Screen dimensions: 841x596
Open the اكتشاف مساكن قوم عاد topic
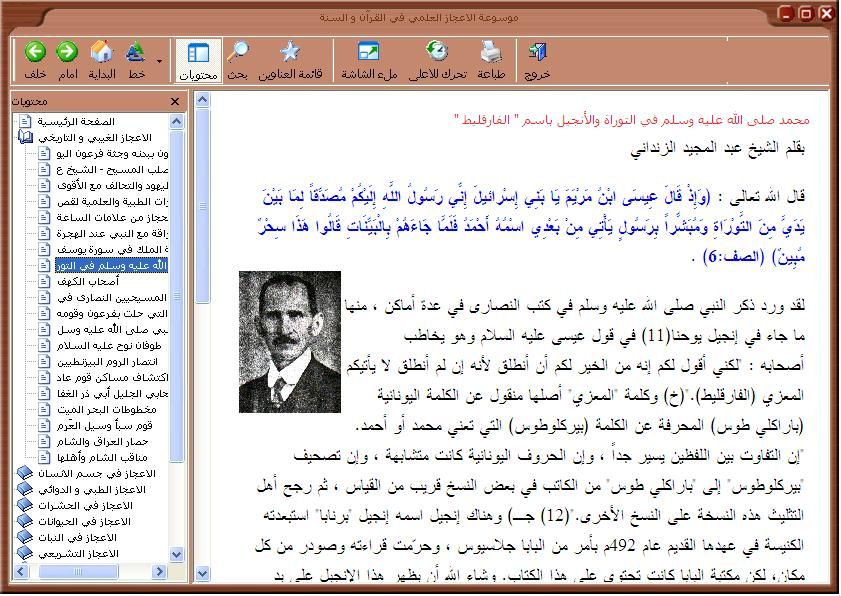click(x=112, y=378)
